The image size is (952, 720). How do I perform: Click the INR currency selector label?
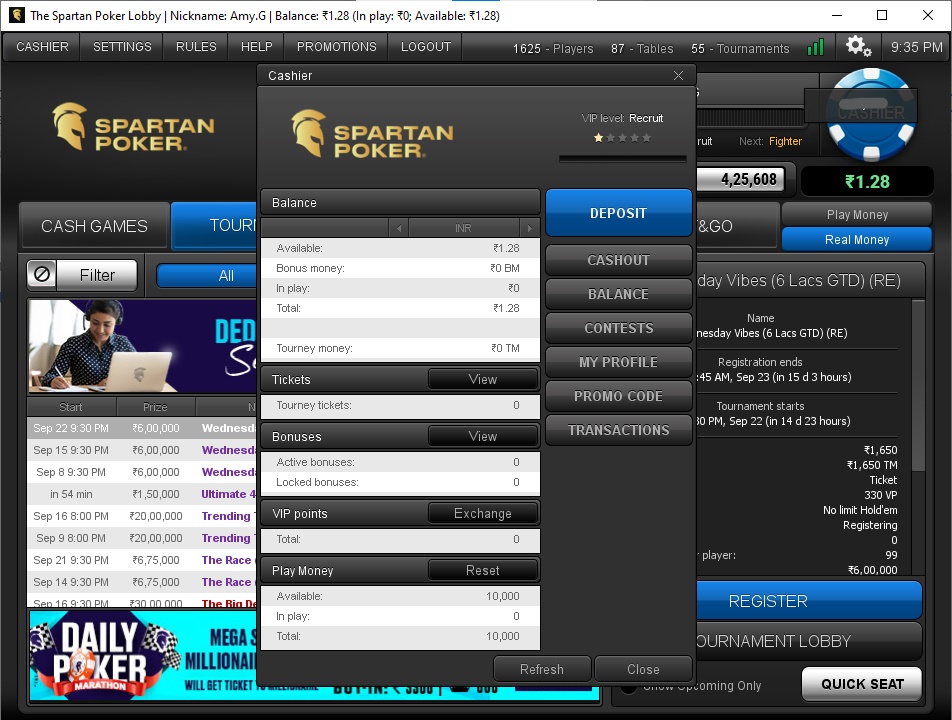[x=464, y=228]
